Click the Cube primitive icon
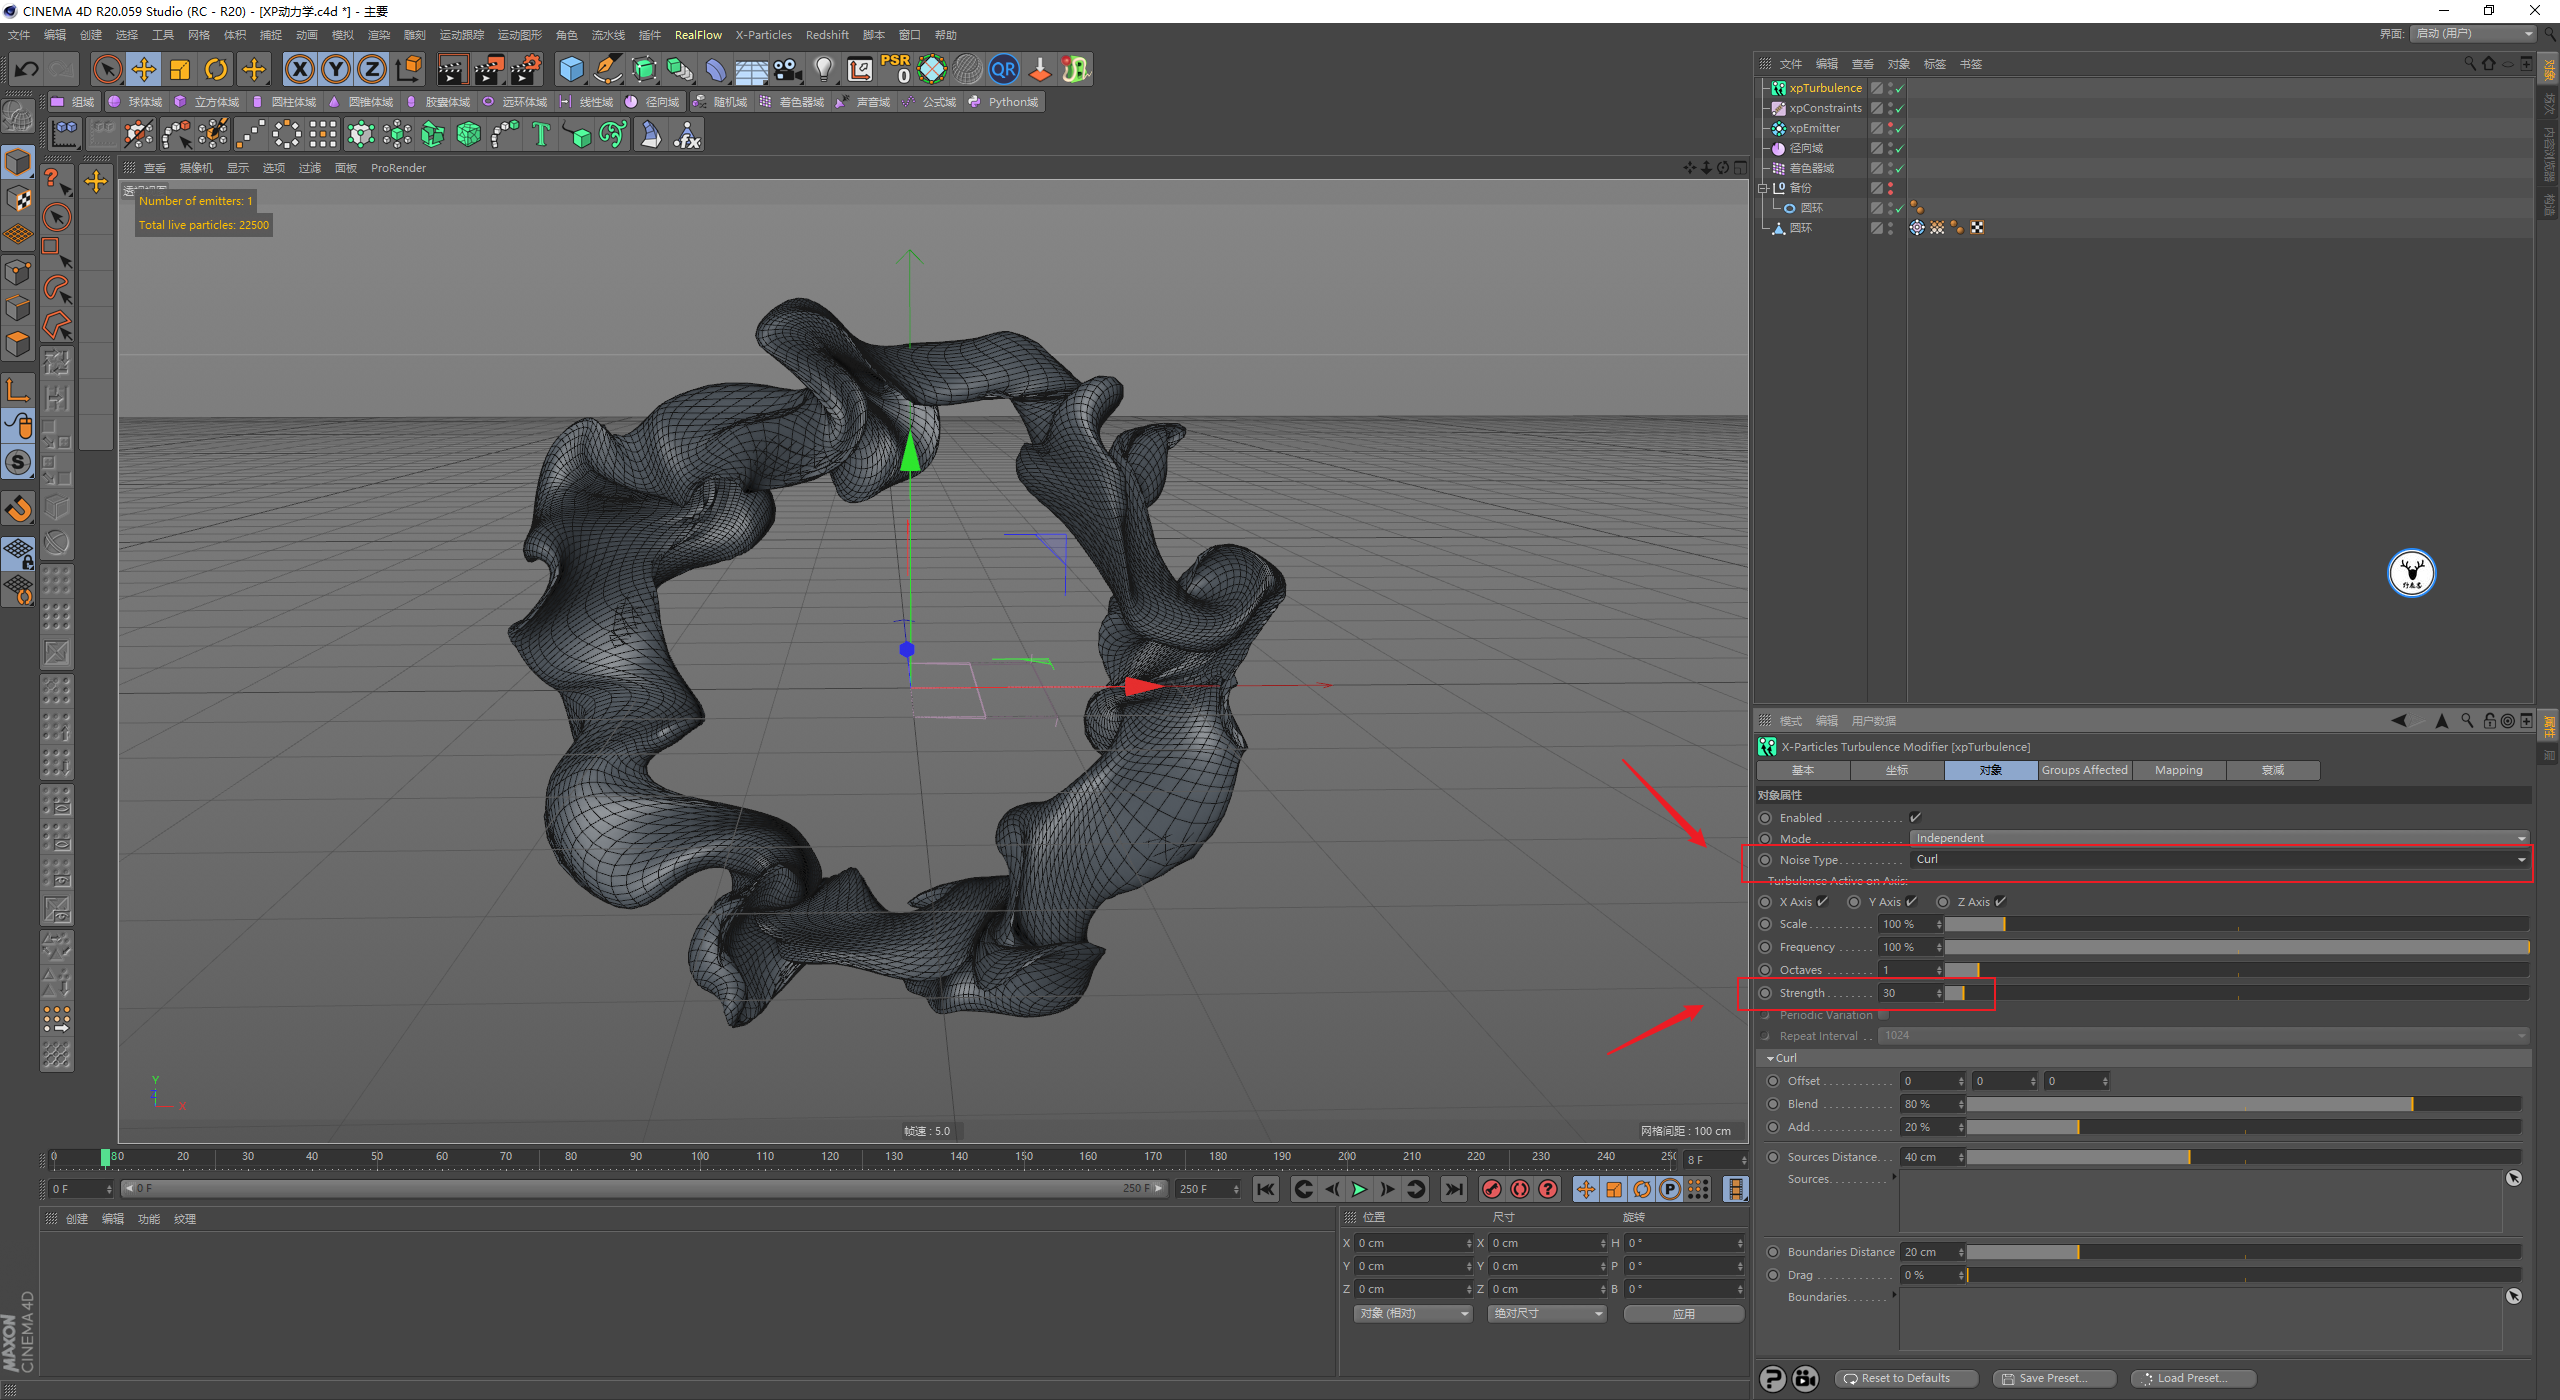This screenshot has width=2560, height=1400. pos(571,69)
